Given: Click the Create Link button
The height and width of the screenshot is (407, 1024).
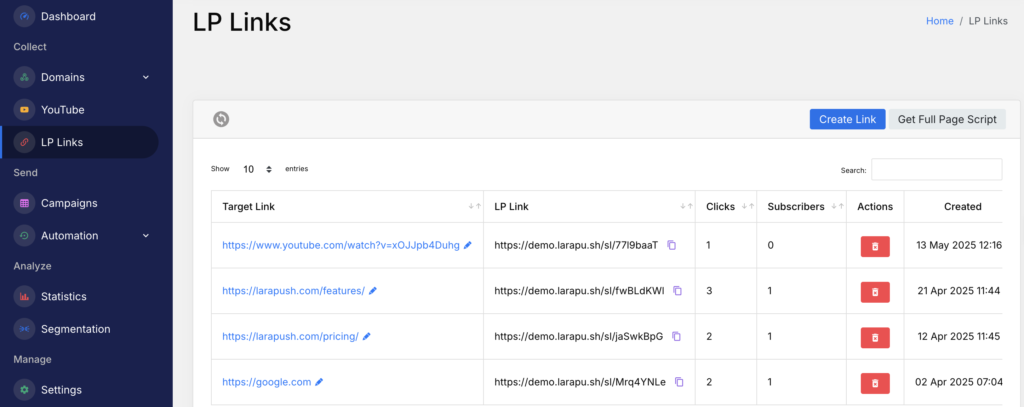Looking at the screenshot, I should coord(847,119).
